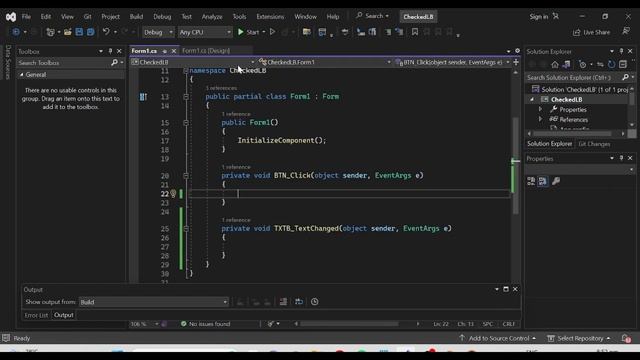The width and height of the screenshot is (640, 360).
Task: Click the Undo arrow icon
Action: [x=106, y=32]
